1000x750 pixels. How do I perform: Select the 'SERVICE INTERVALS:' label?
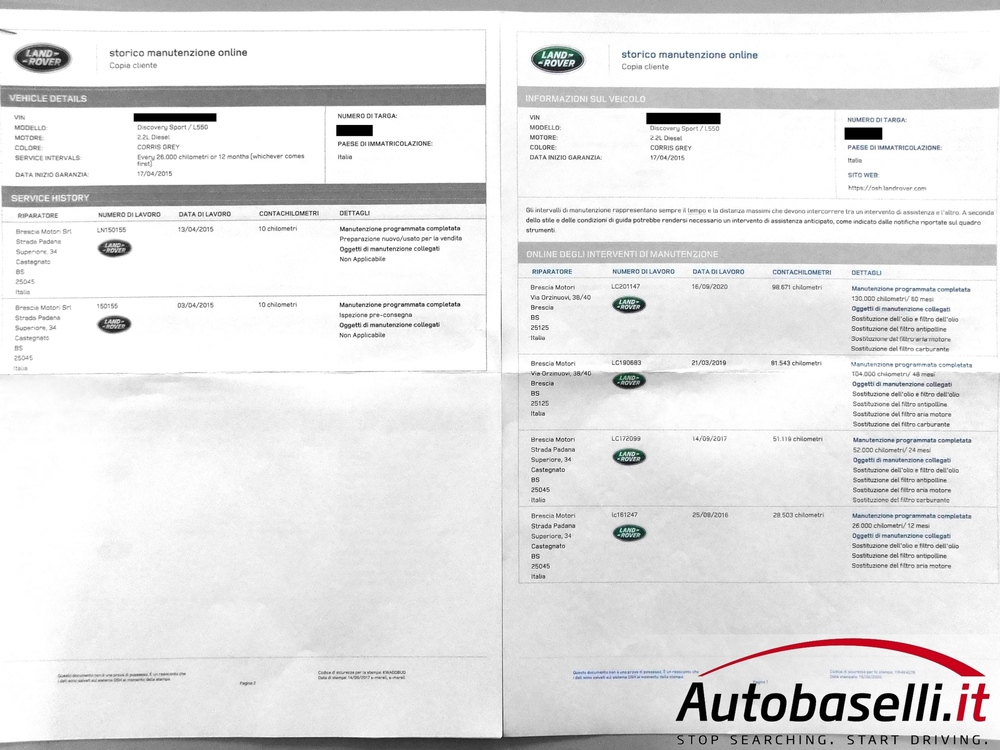click(x=48, y=158)
